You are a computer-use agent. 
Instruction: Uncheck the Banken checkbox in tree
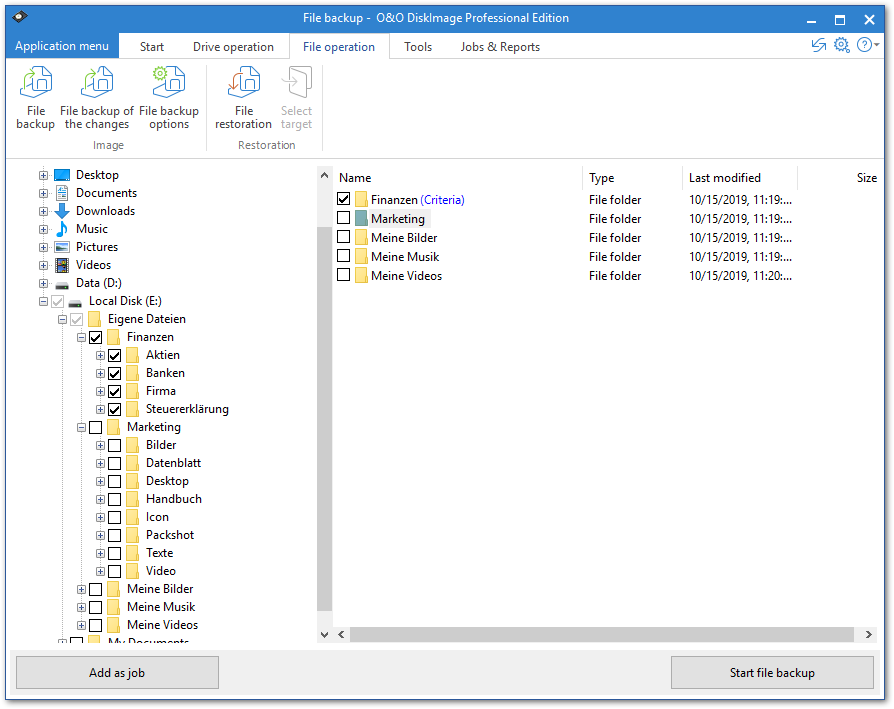[115, 373]
